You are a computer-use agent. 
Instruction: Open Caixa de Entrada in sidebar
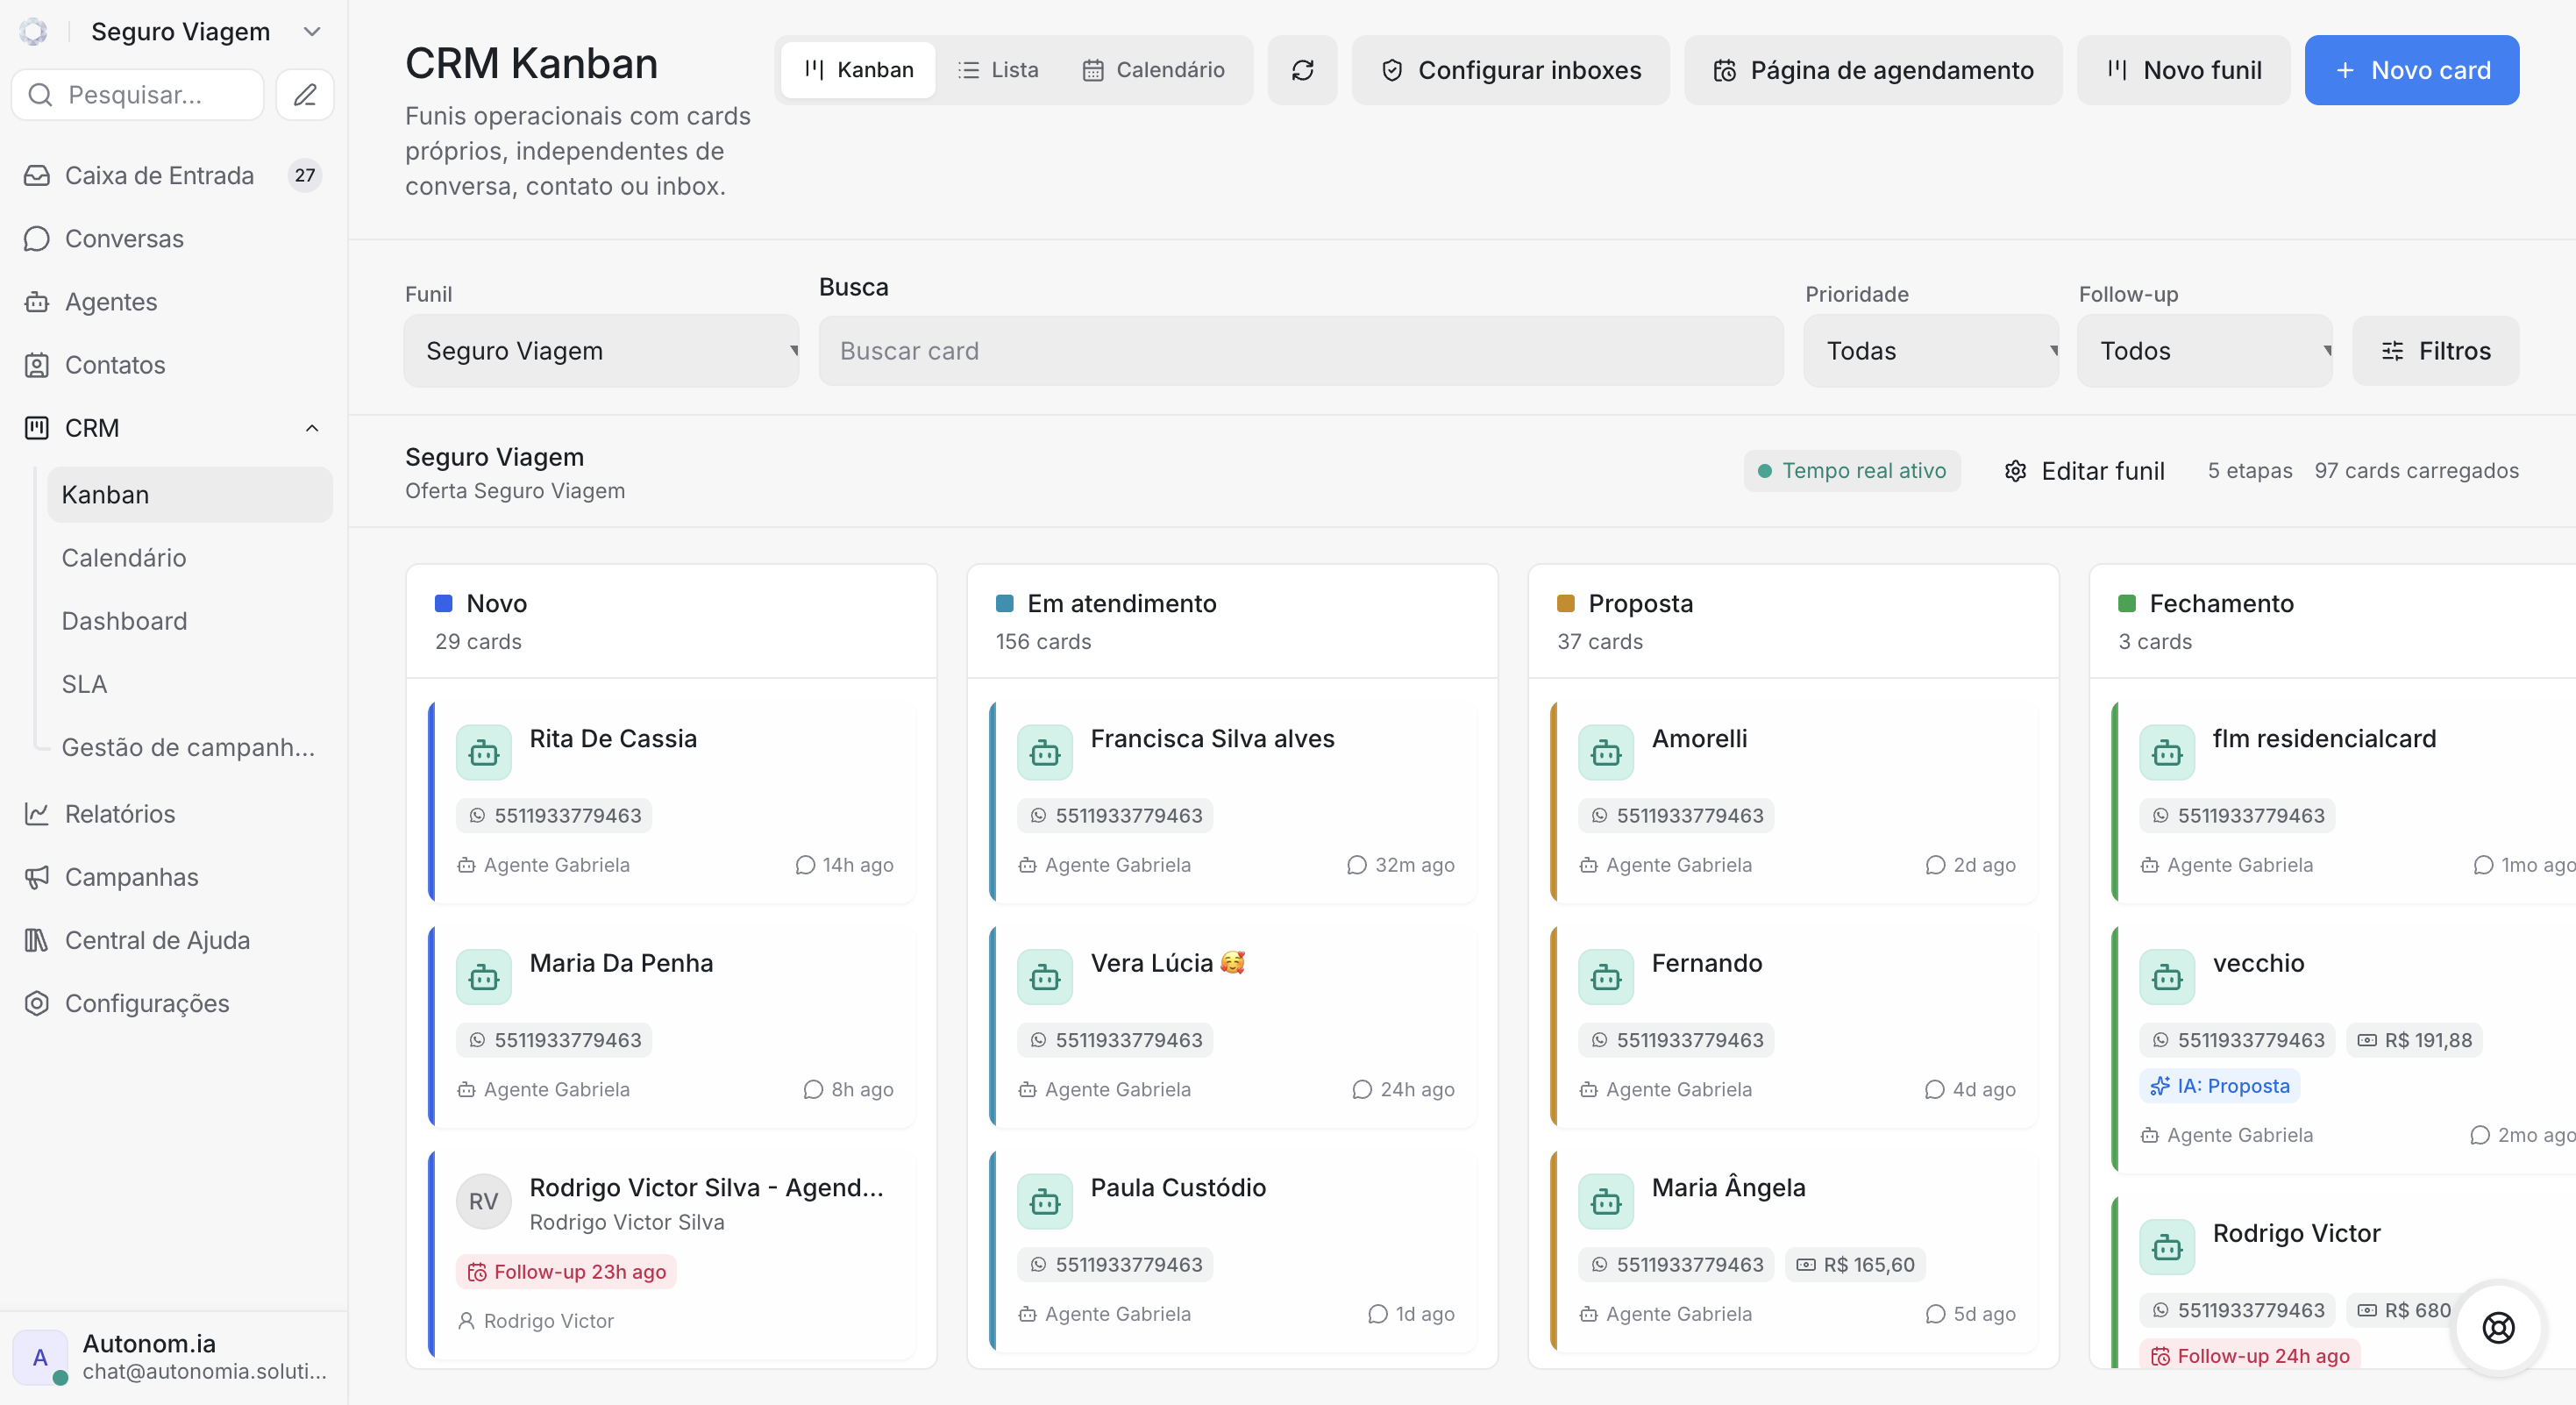(173, 176)
